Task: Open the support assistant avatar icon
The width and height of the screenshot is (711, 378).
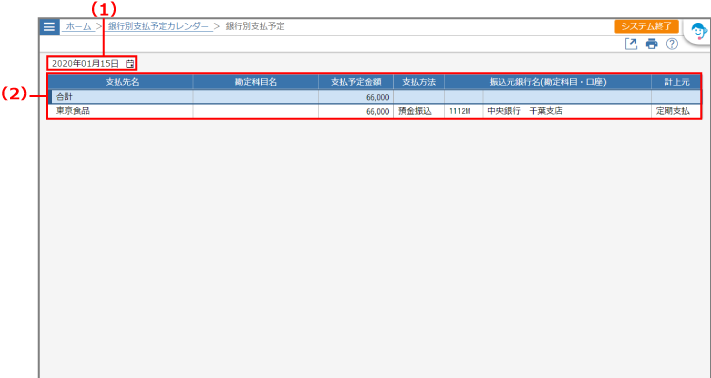Action: click(x=699, y=32)
